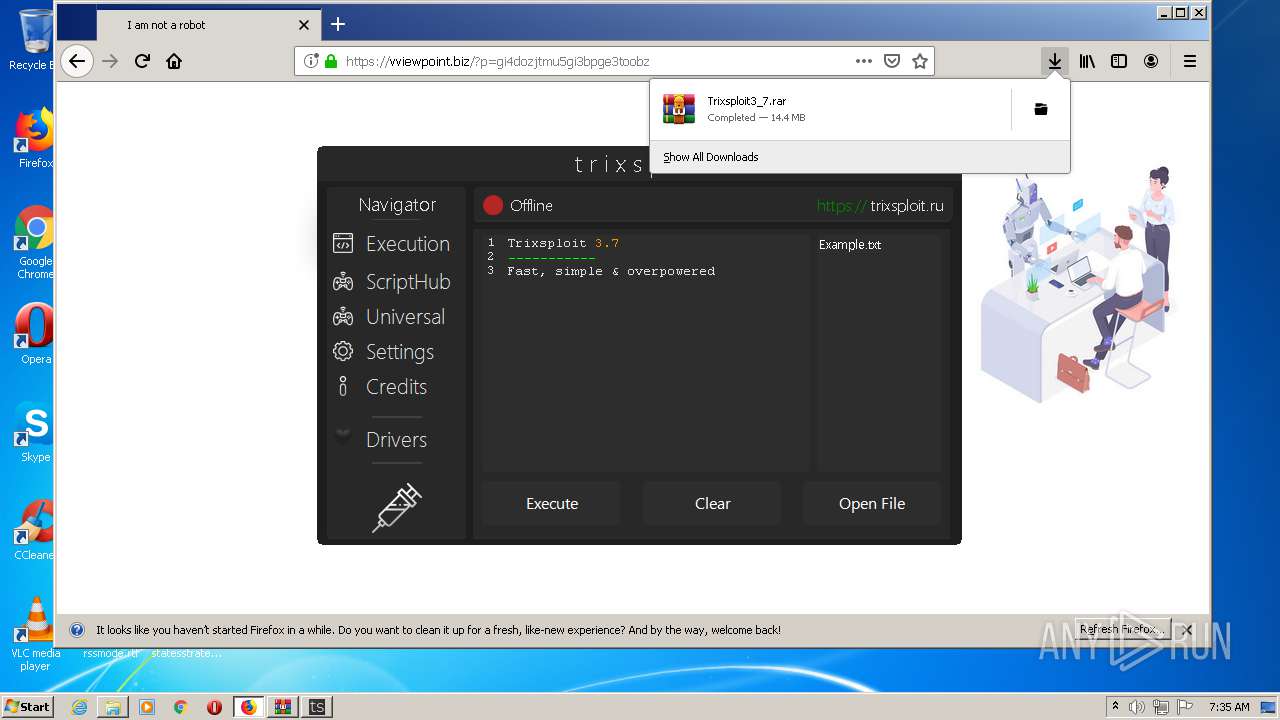The width and height of the screenshot is (1280, 720).
Task: Select VLC media player desktop icon
Action: tap(36, 634)
